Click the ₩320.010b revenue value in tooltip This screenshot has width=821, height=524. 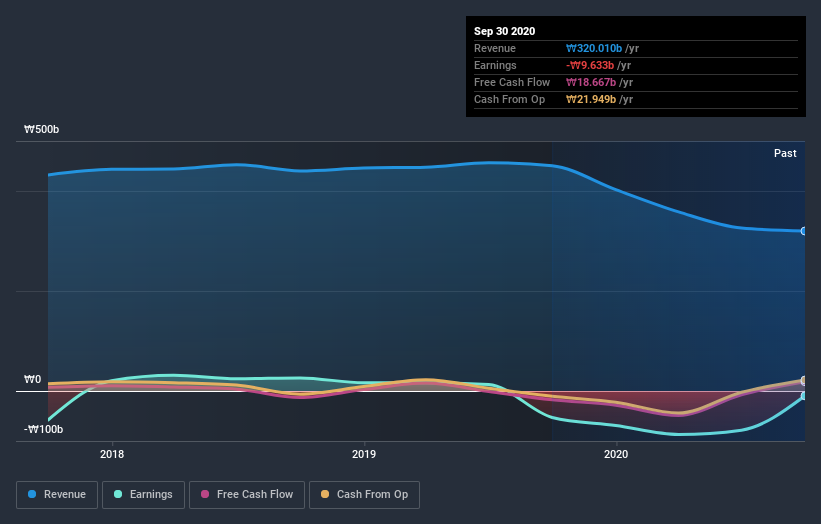(x=594, y=48)
